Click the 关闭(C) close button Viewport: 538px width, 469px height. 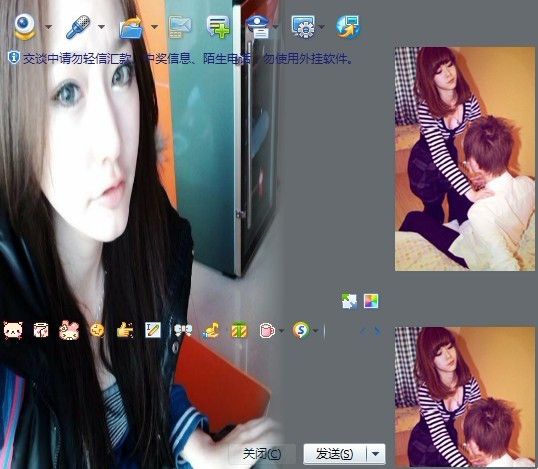262,454
